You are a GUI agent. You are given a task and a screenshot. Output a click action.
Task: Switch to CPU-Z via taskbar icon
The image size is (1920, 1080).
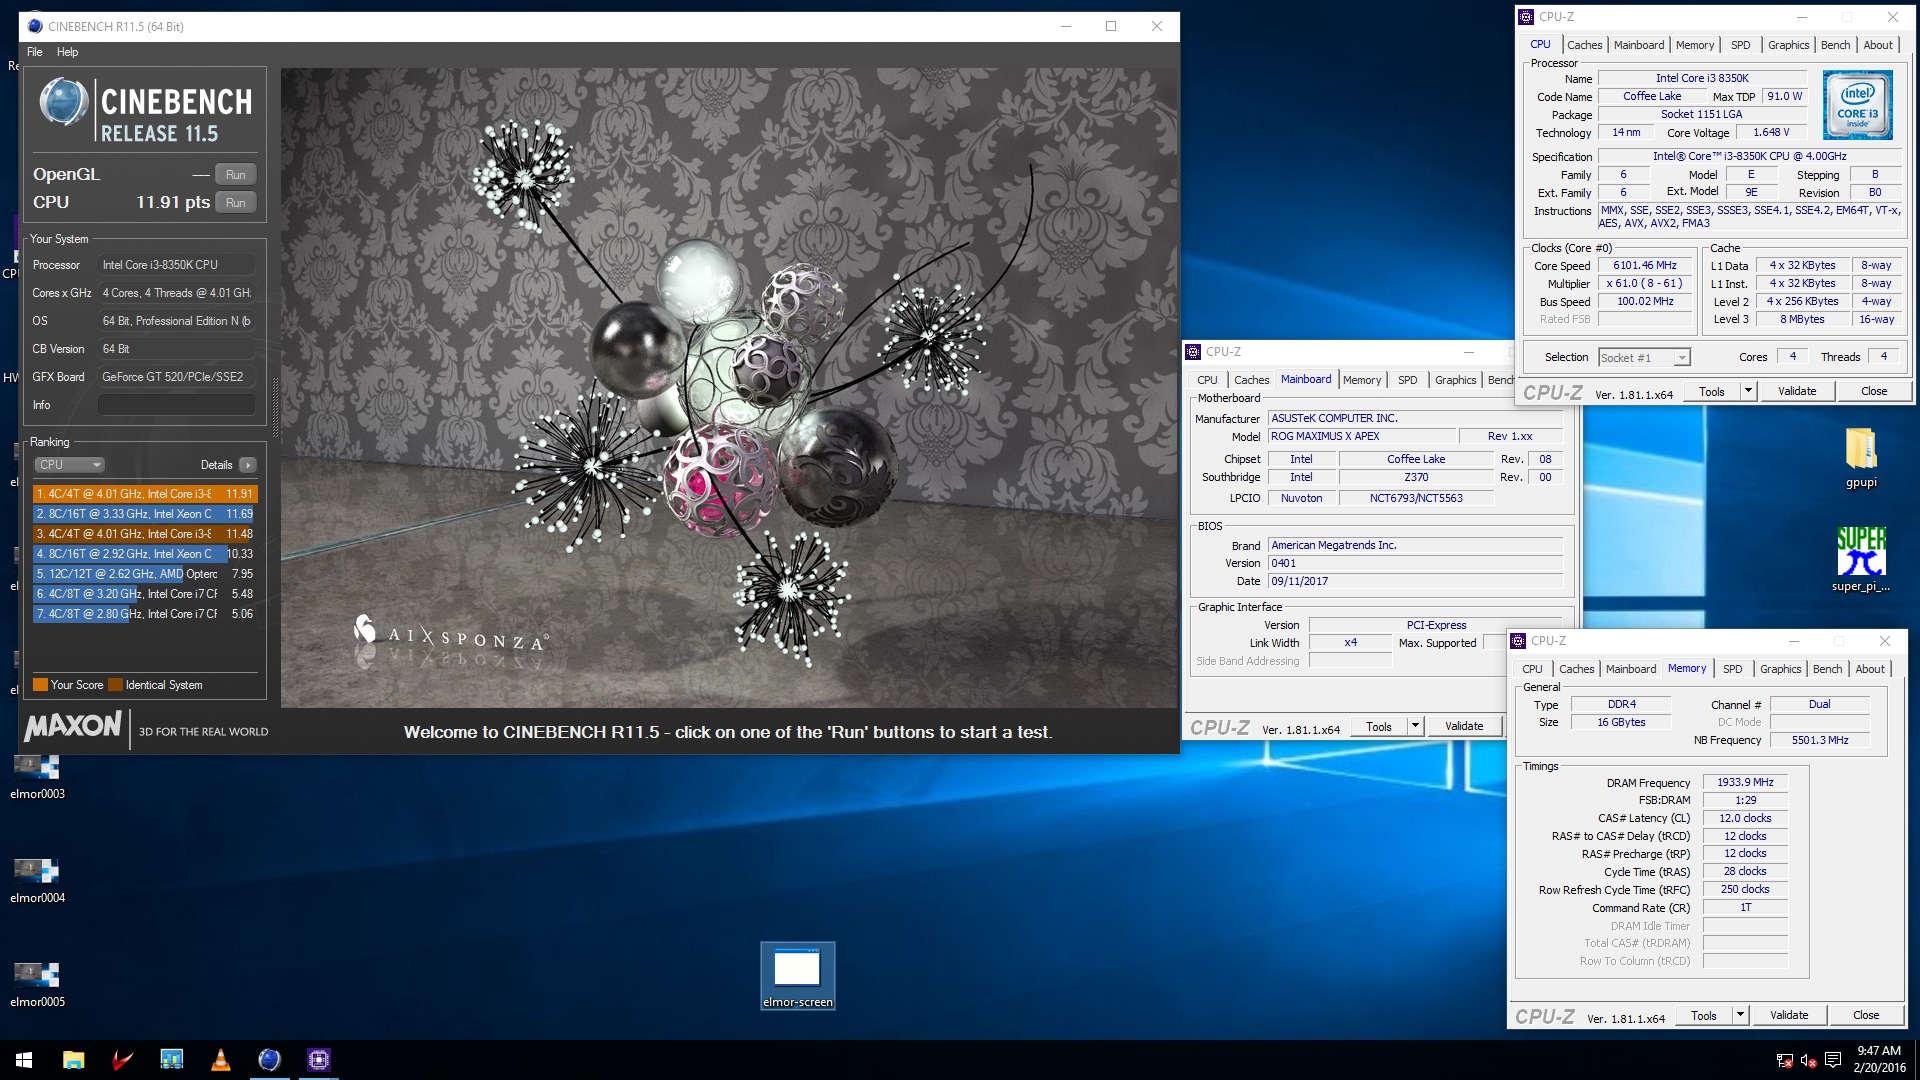coord(318,1060)
